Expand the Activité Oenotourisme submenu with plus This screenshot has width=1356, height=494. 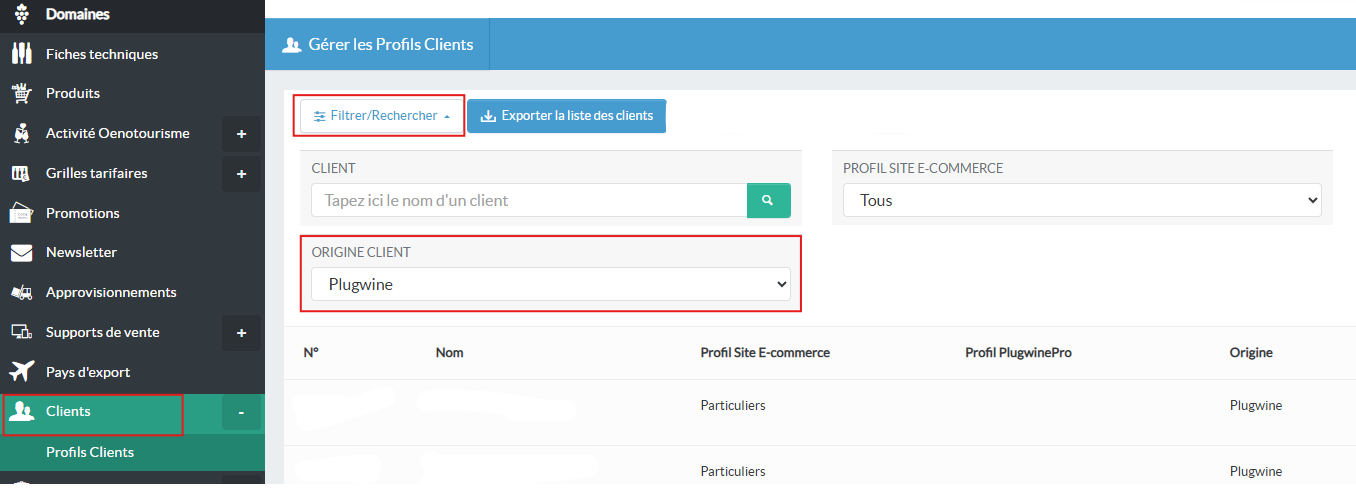241,134
